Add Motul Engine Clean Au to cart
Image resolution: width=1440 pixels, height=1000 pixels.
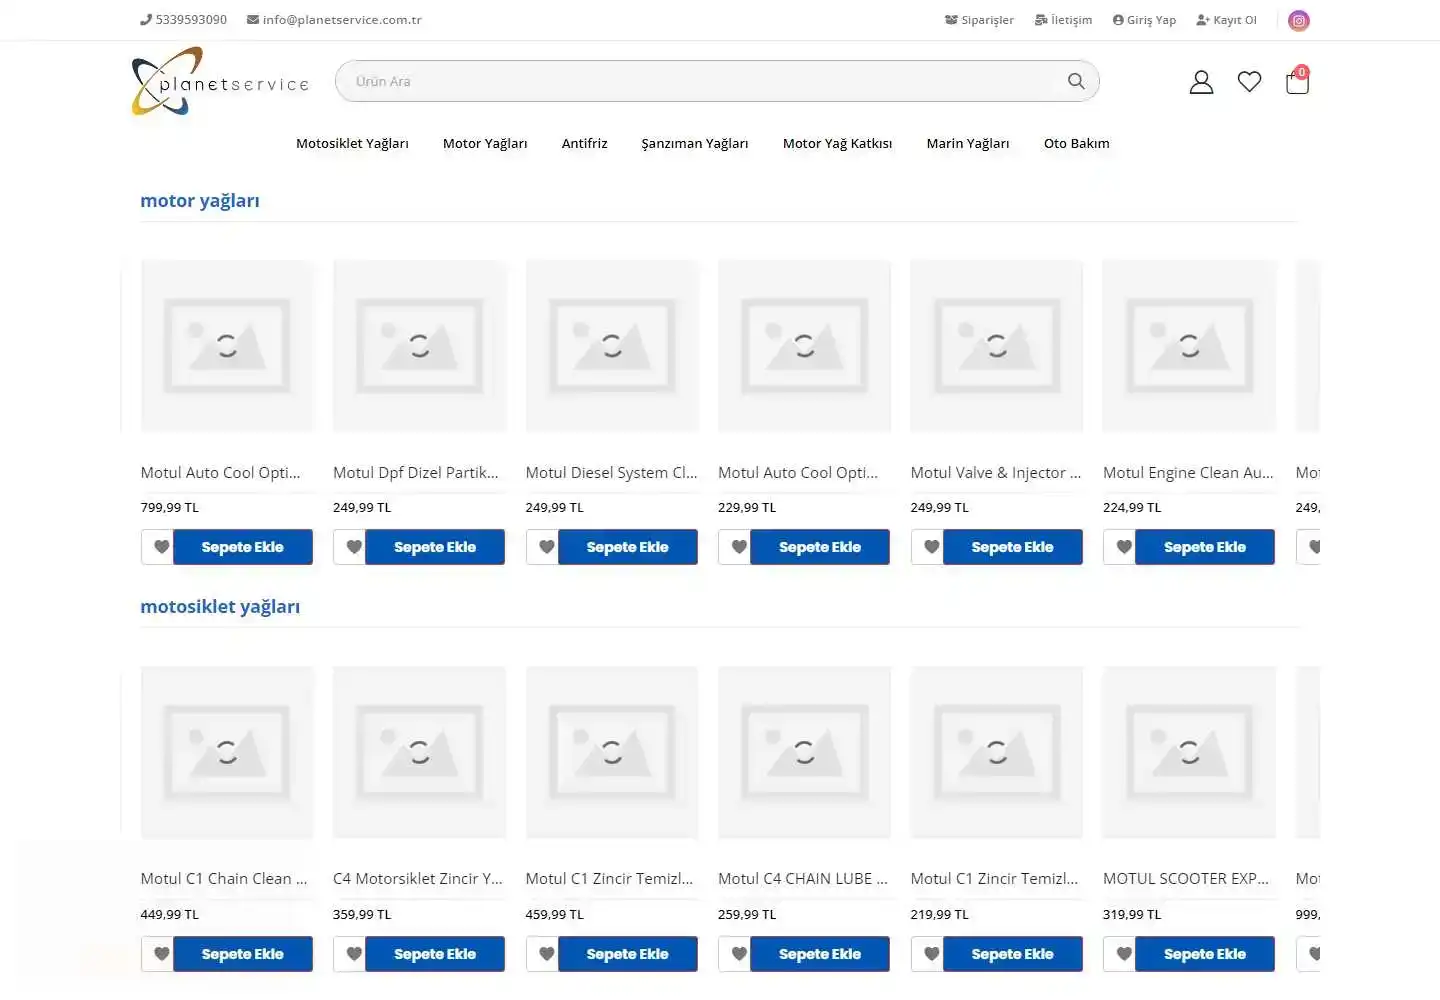click(1205, 547)
